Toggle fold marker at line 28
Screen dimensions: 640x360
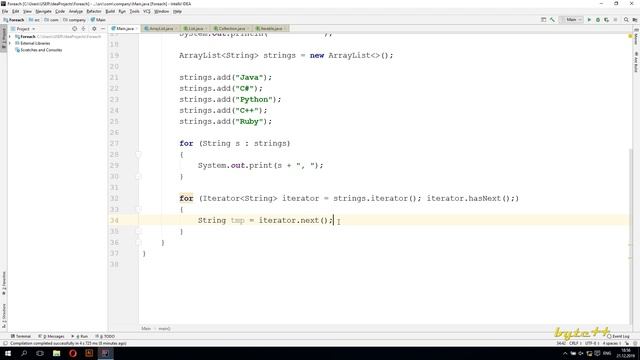138,155
